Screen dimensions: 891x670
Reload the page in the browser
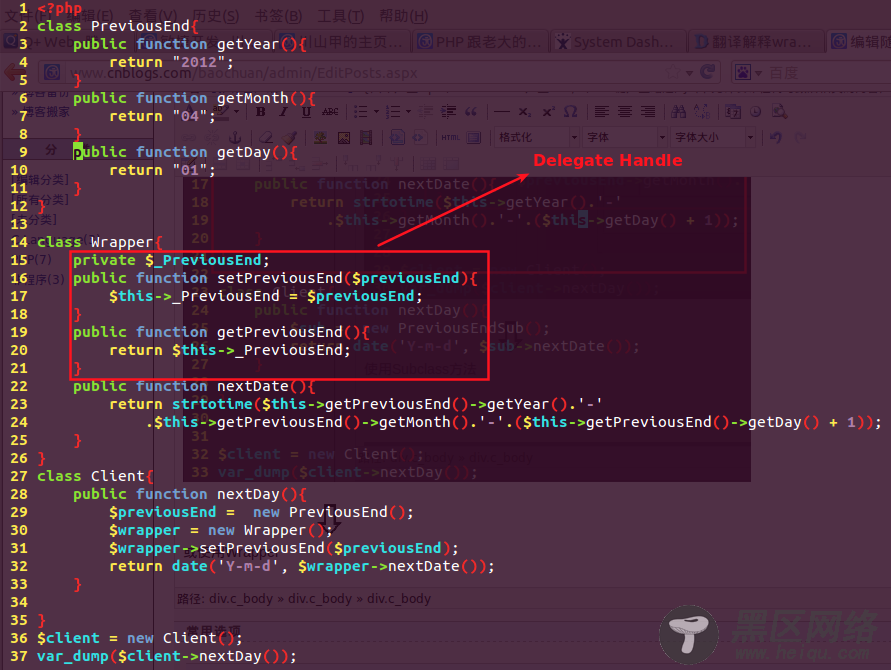point(707,72)
